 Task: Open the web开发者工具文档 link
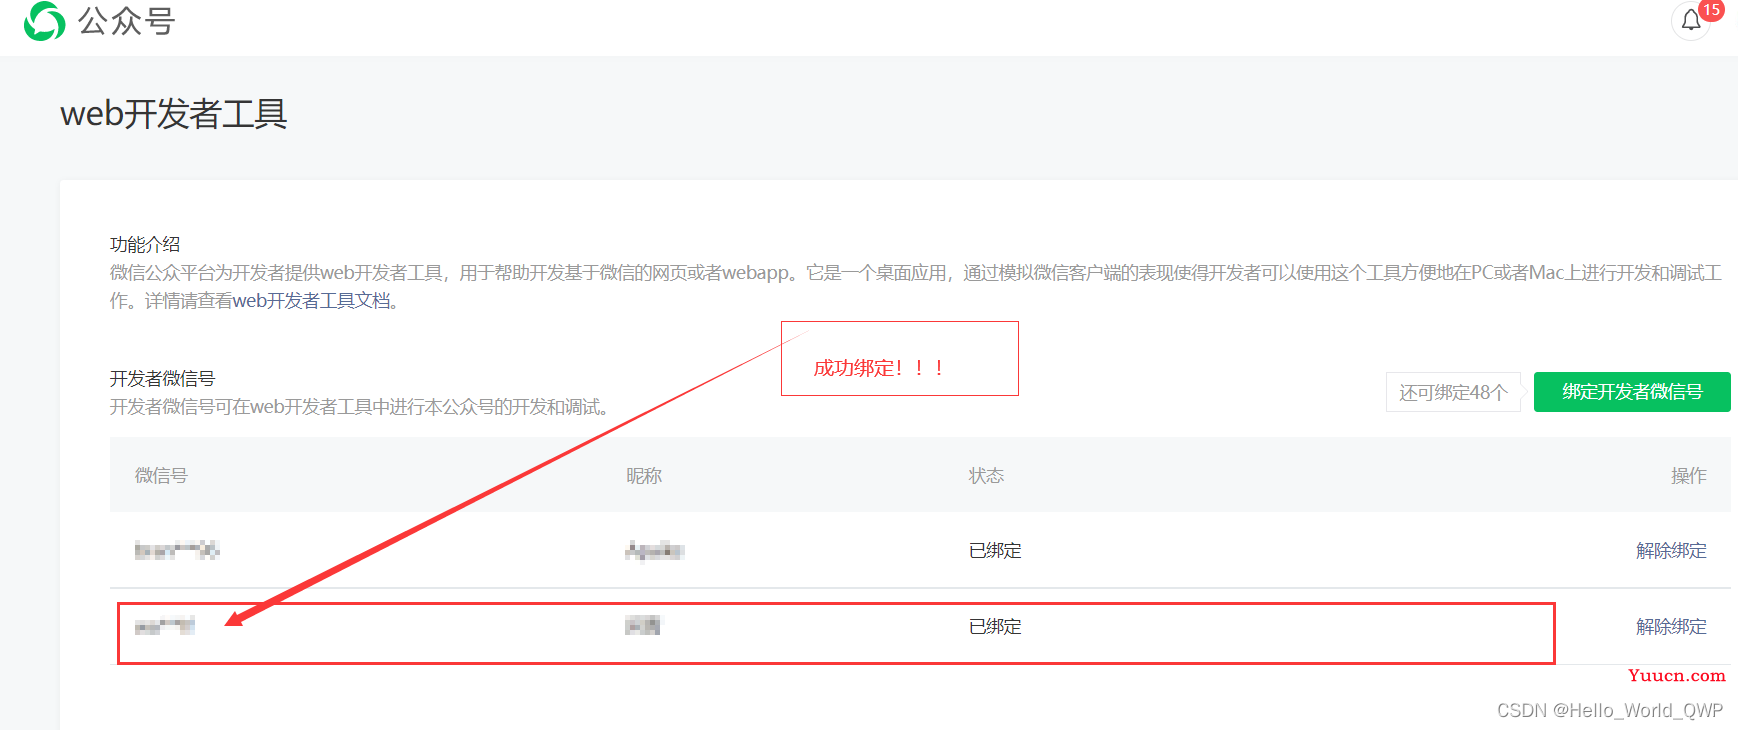click(311, 301)
